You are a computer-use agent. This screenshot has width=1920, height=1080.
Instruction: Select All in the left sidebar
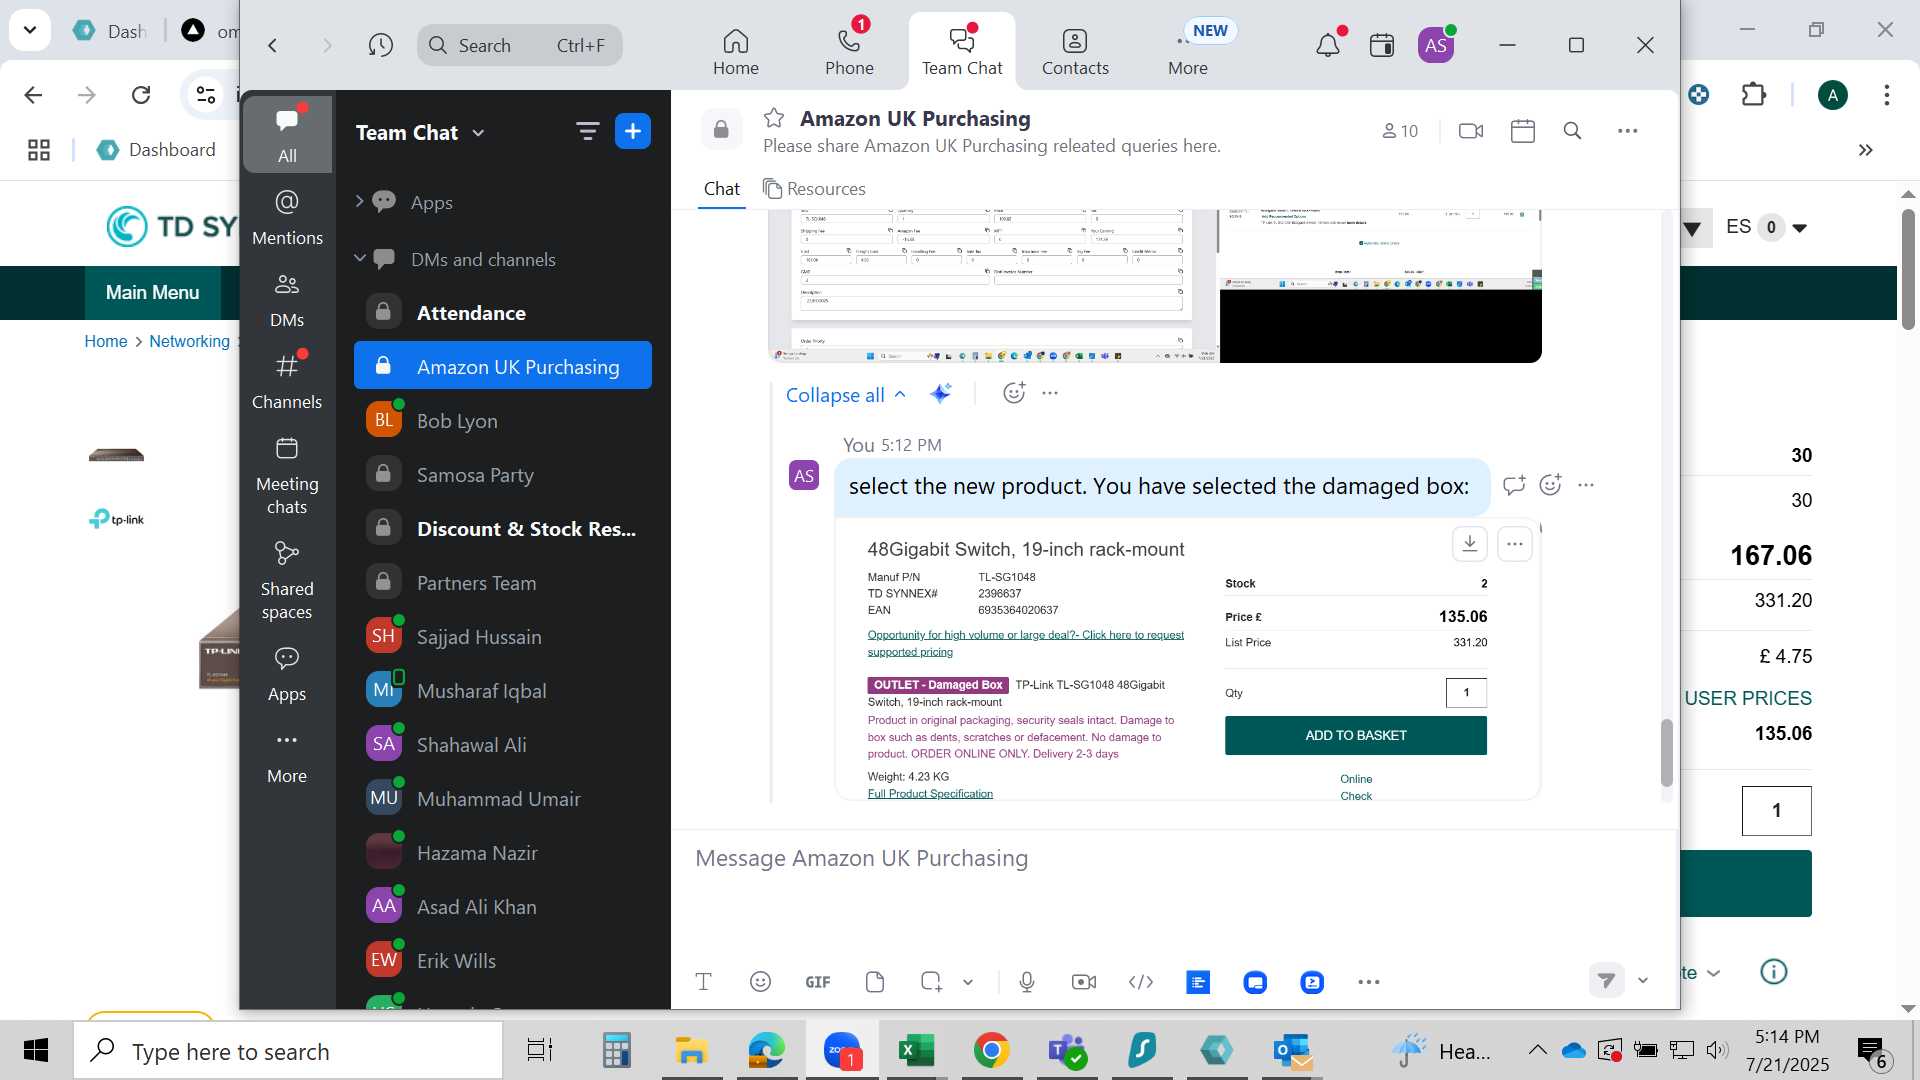(287, 134)
